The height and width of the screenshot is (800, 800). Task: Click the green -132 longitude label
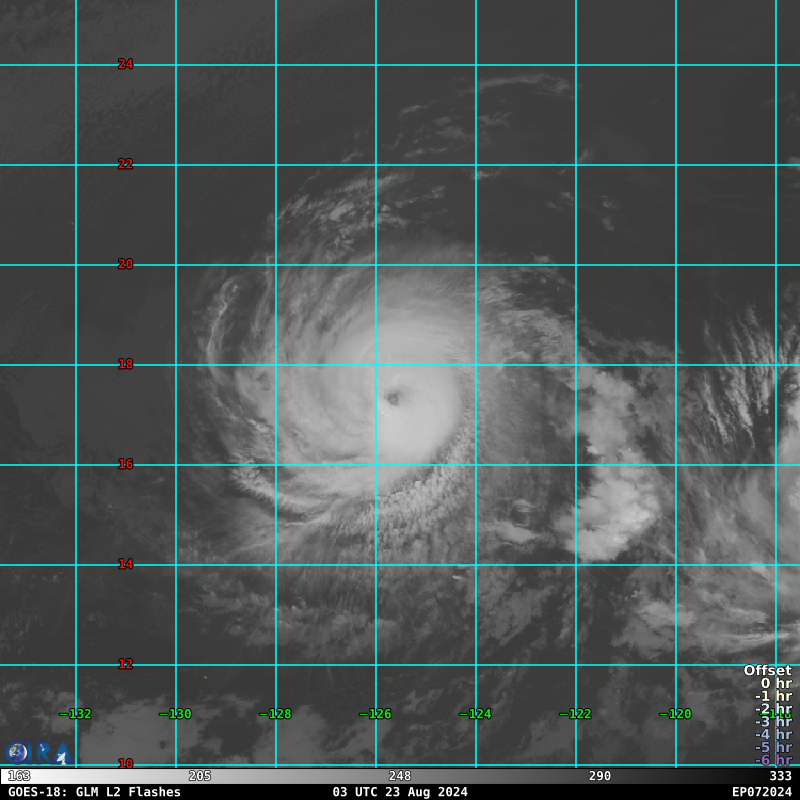tap(76, 714)
